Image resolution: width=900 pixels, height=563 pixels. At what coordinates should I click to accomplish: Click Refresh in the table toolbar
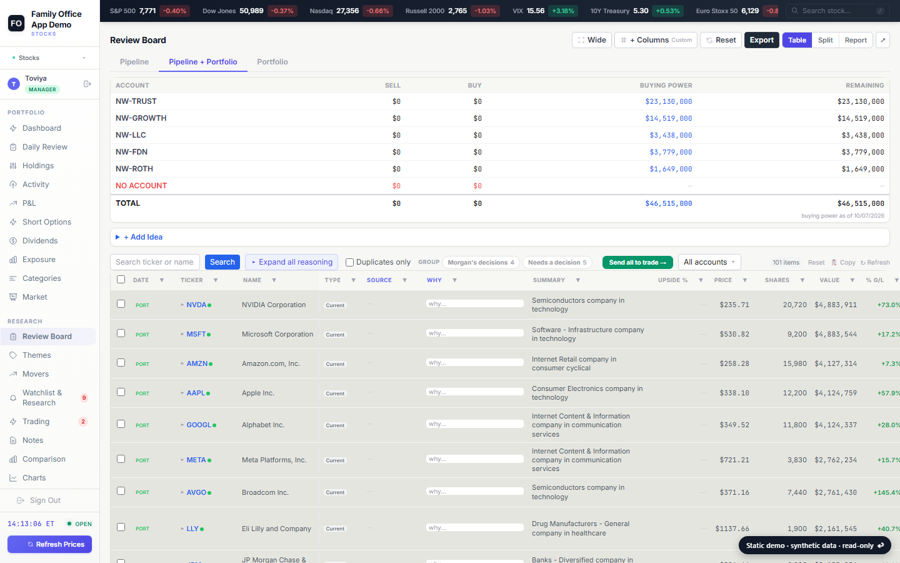pos(875,262)
